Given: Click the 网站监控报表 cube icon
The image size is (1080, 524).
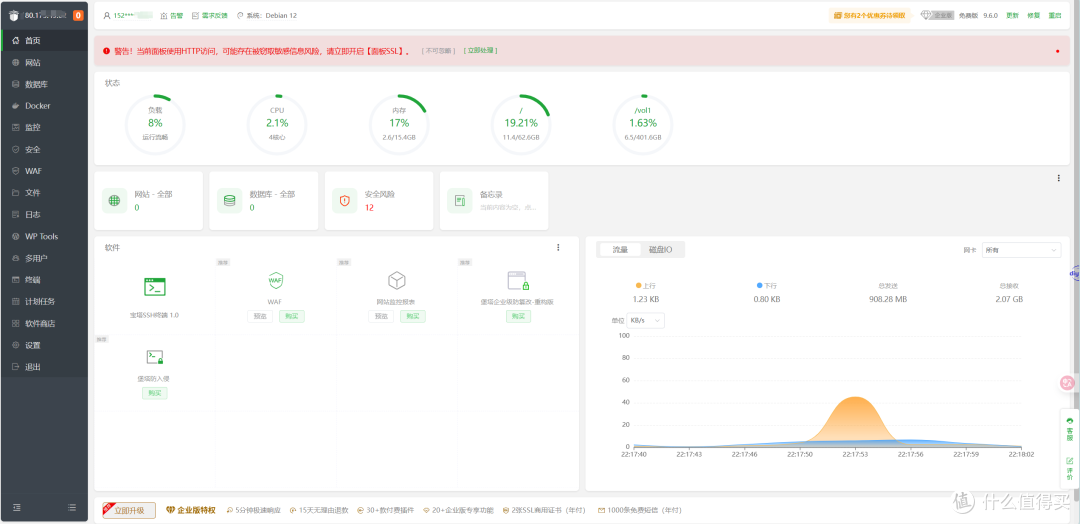Looking at the screenshot, I should coord(397,280).
